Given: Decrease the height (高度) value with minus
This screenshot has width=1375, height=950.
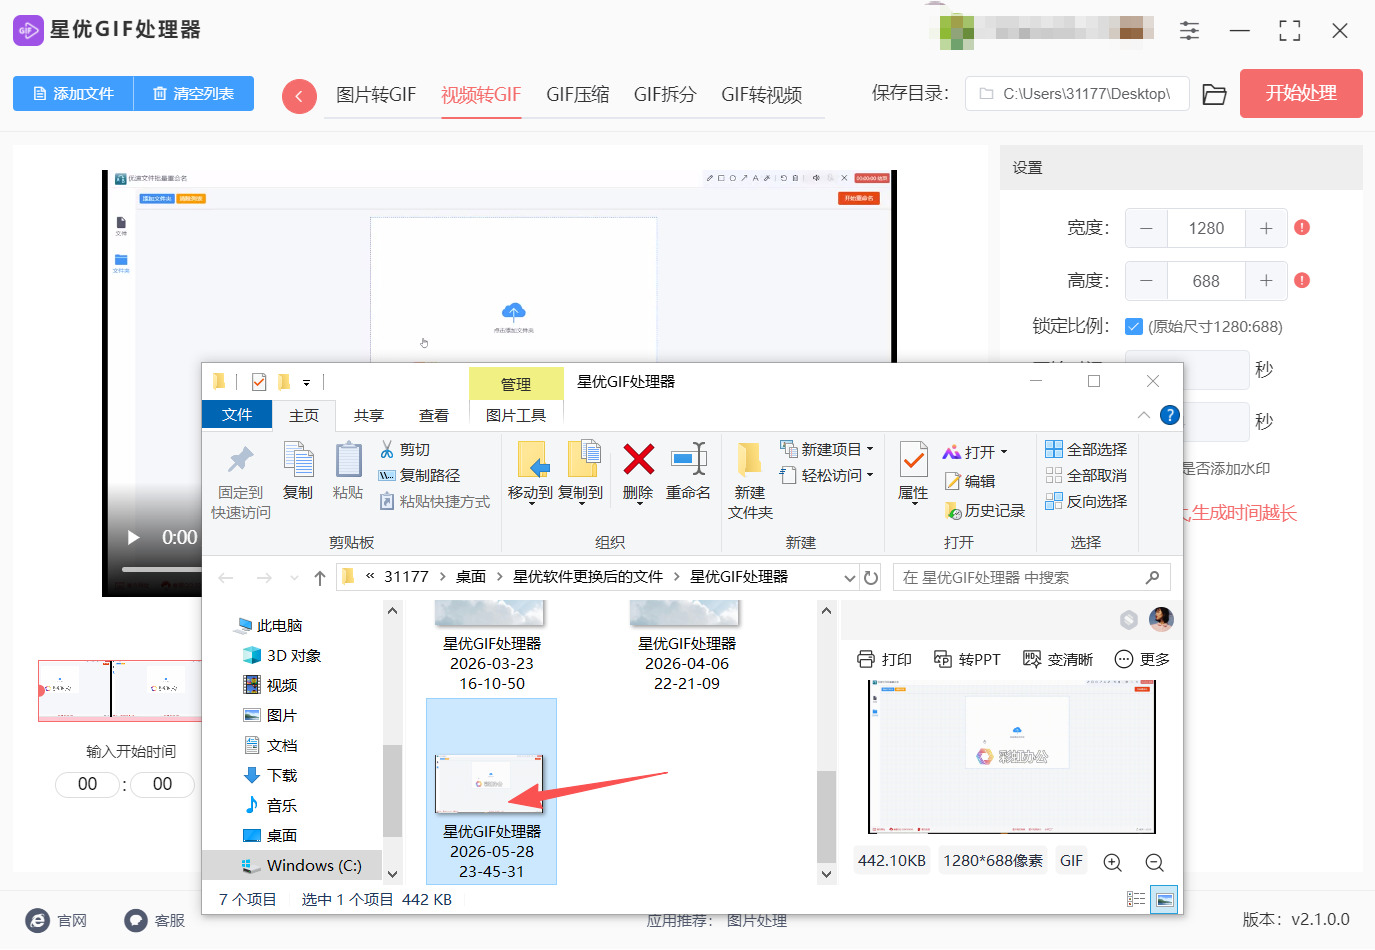Looking at the screenshot, I should (1146, 281).
